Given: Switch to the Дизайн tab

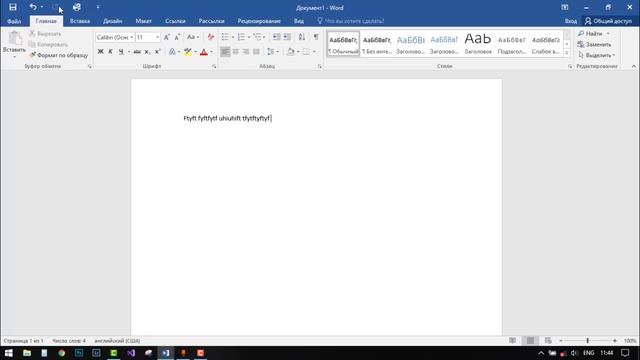Looking at the screenshot, I should 112,21.
